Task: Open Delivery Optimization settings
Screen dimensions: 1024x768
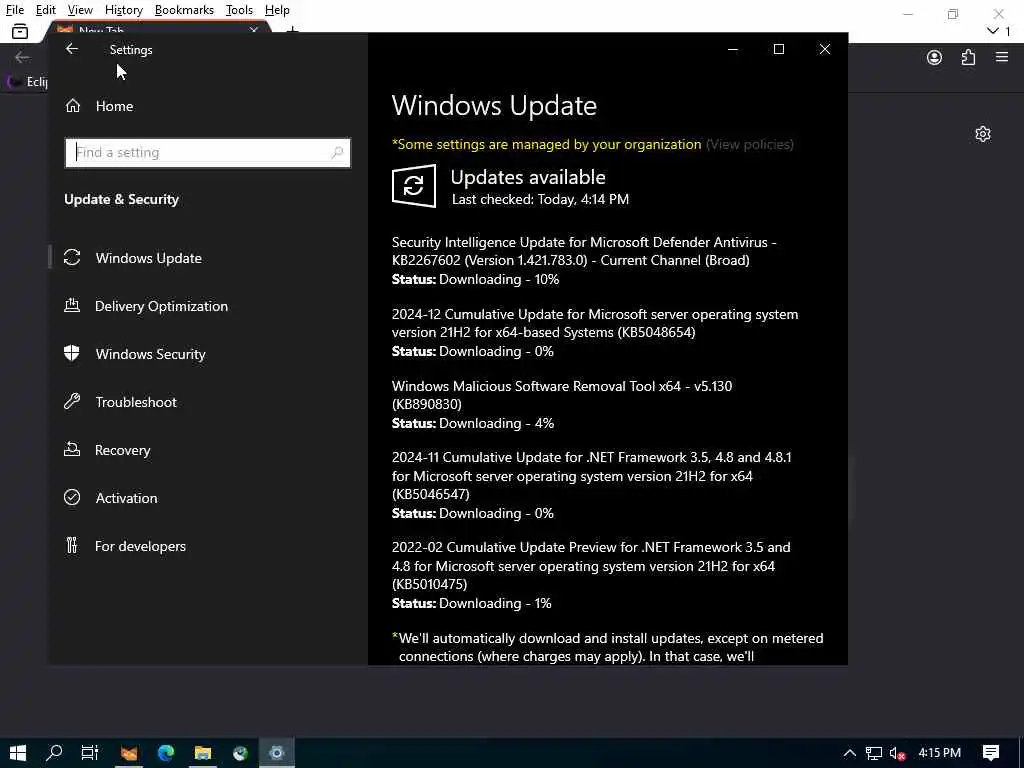Action: point(161,306)
